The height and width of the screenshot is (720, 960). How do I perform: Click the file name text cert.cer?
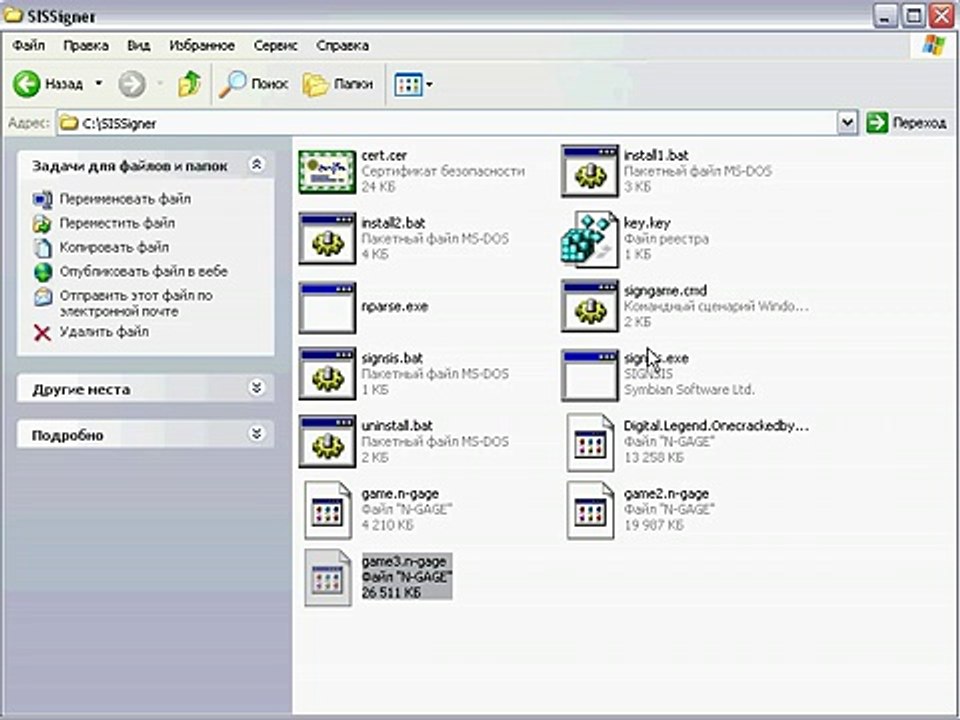pos(384,156)
